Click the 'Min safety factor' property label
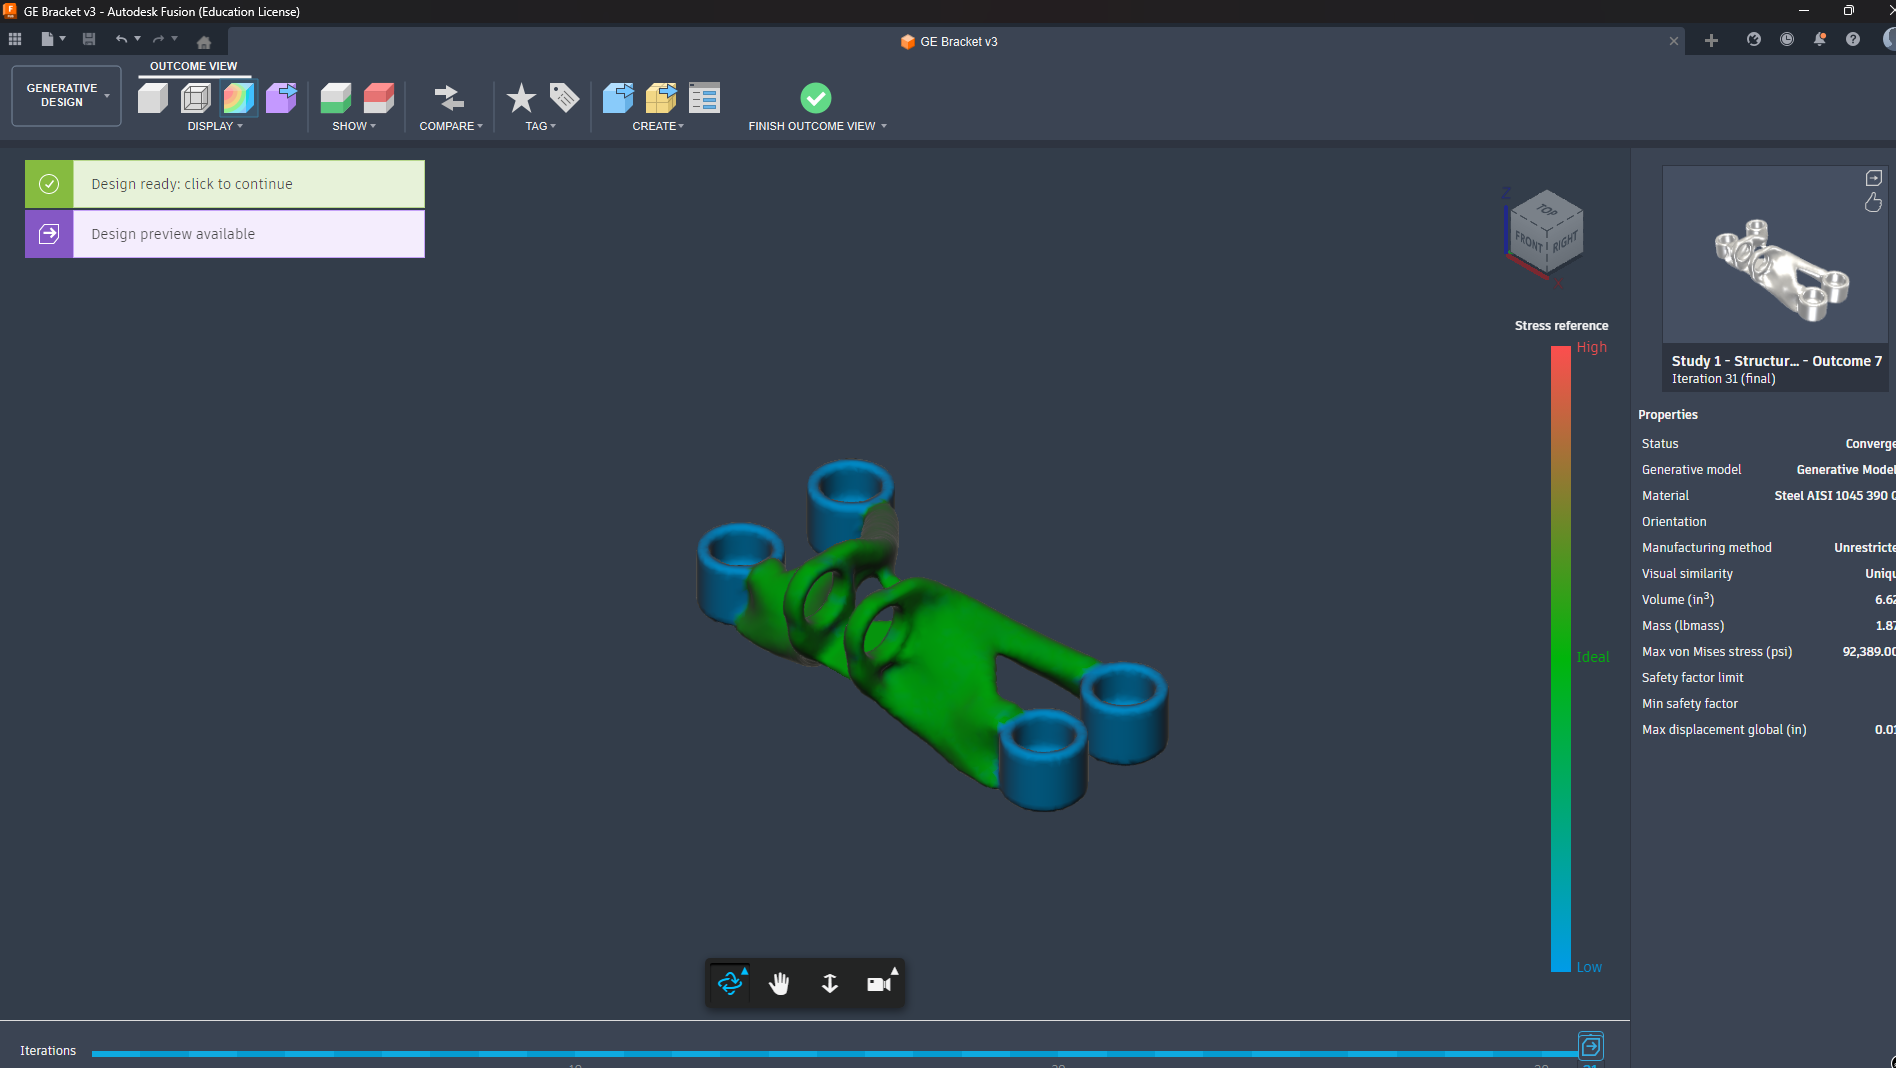 point(1689,704)
